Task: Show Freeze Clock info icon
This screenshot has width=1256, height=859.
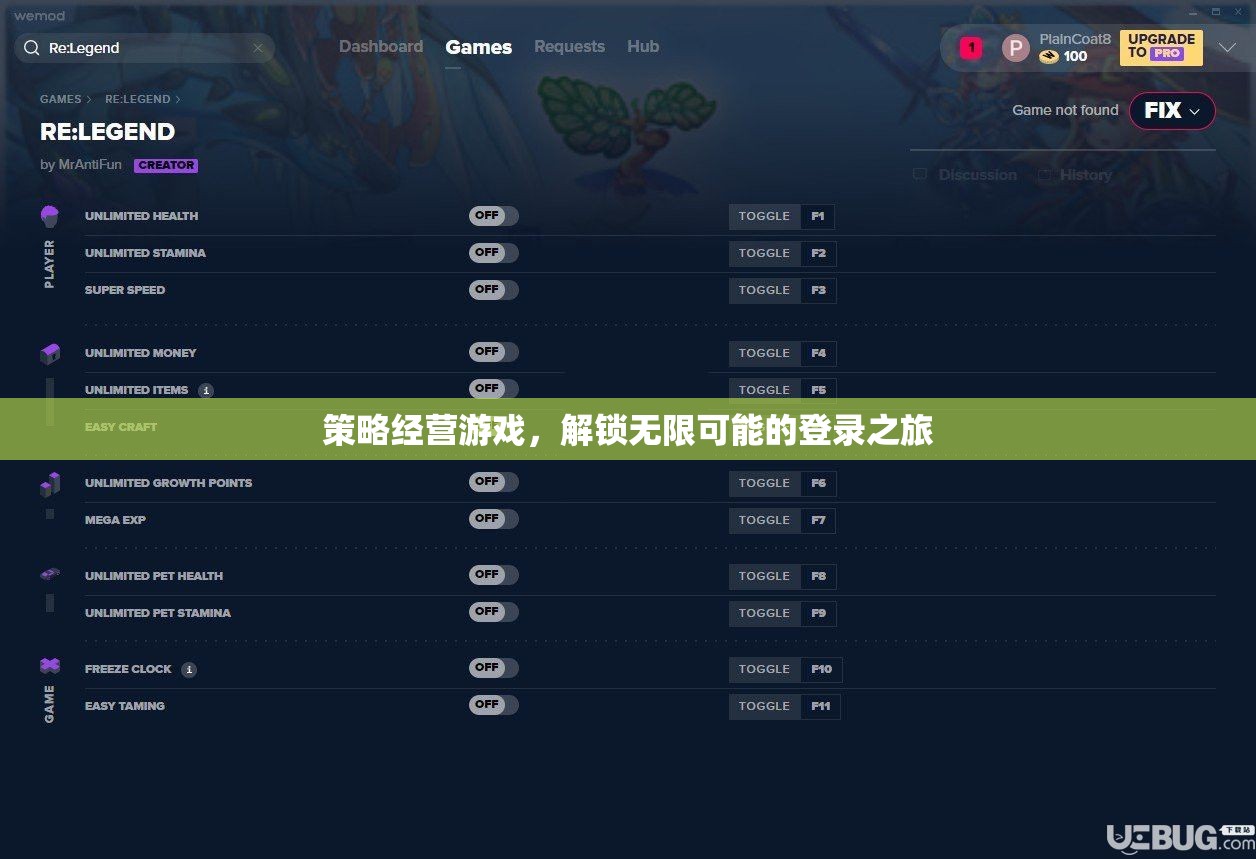Action: tap(189, 670)
